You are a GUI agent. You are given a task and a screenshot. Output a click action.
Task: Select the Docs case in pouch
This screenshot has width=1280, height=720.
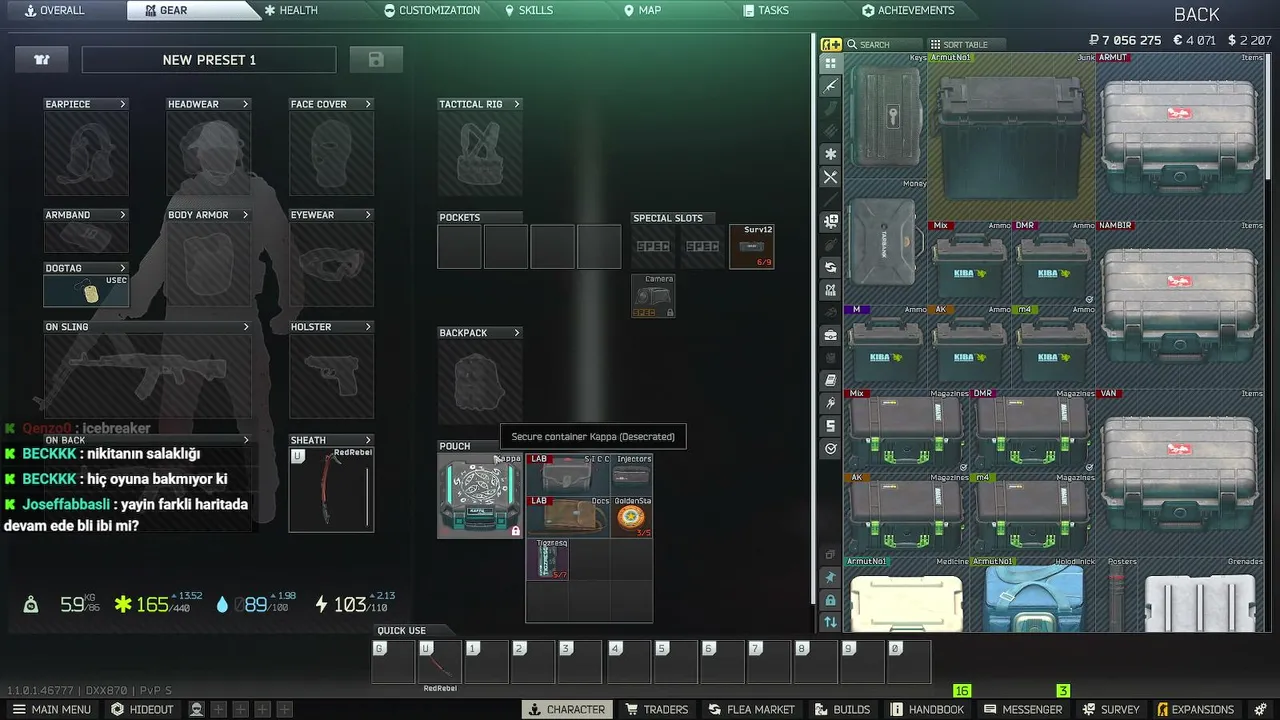pos(568,517)
